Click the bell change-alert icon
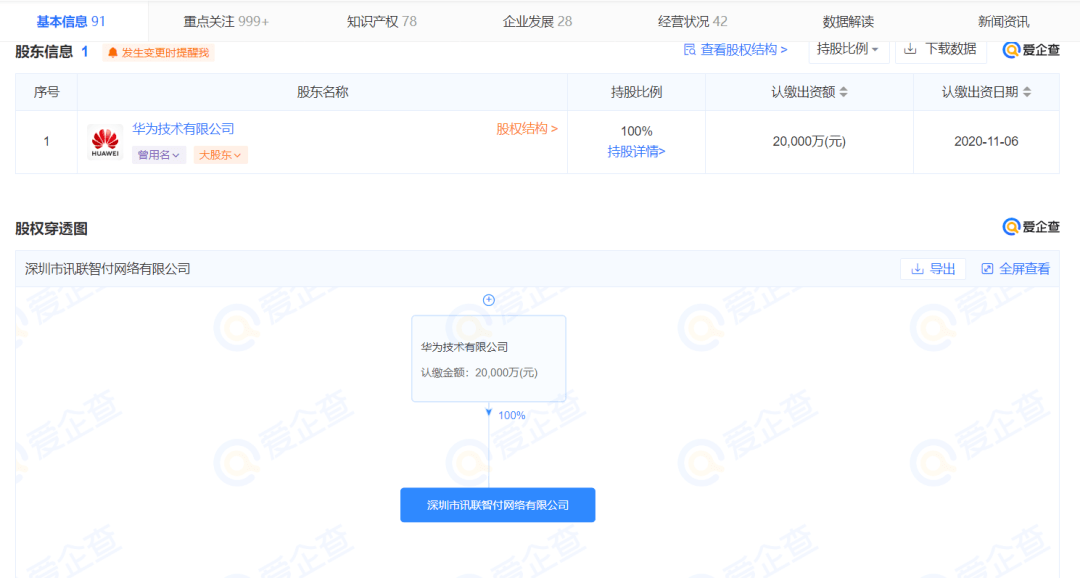The width and height of the screenshot is (1080, 578). 113,52
